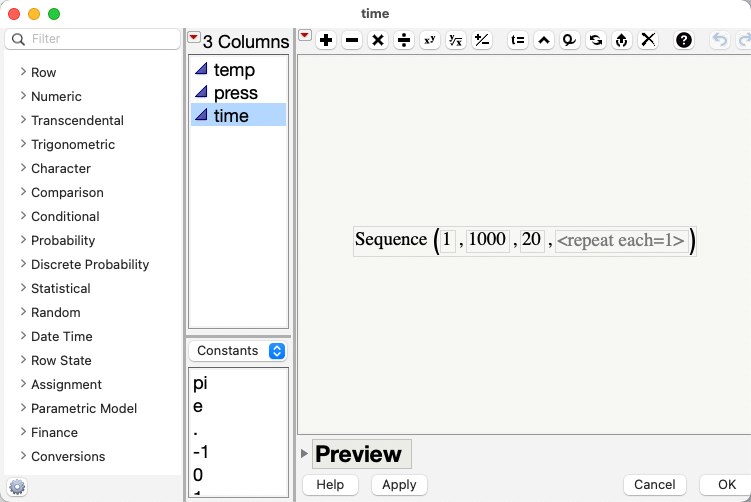Apply the power (x^y) operator

click(430, 40)
